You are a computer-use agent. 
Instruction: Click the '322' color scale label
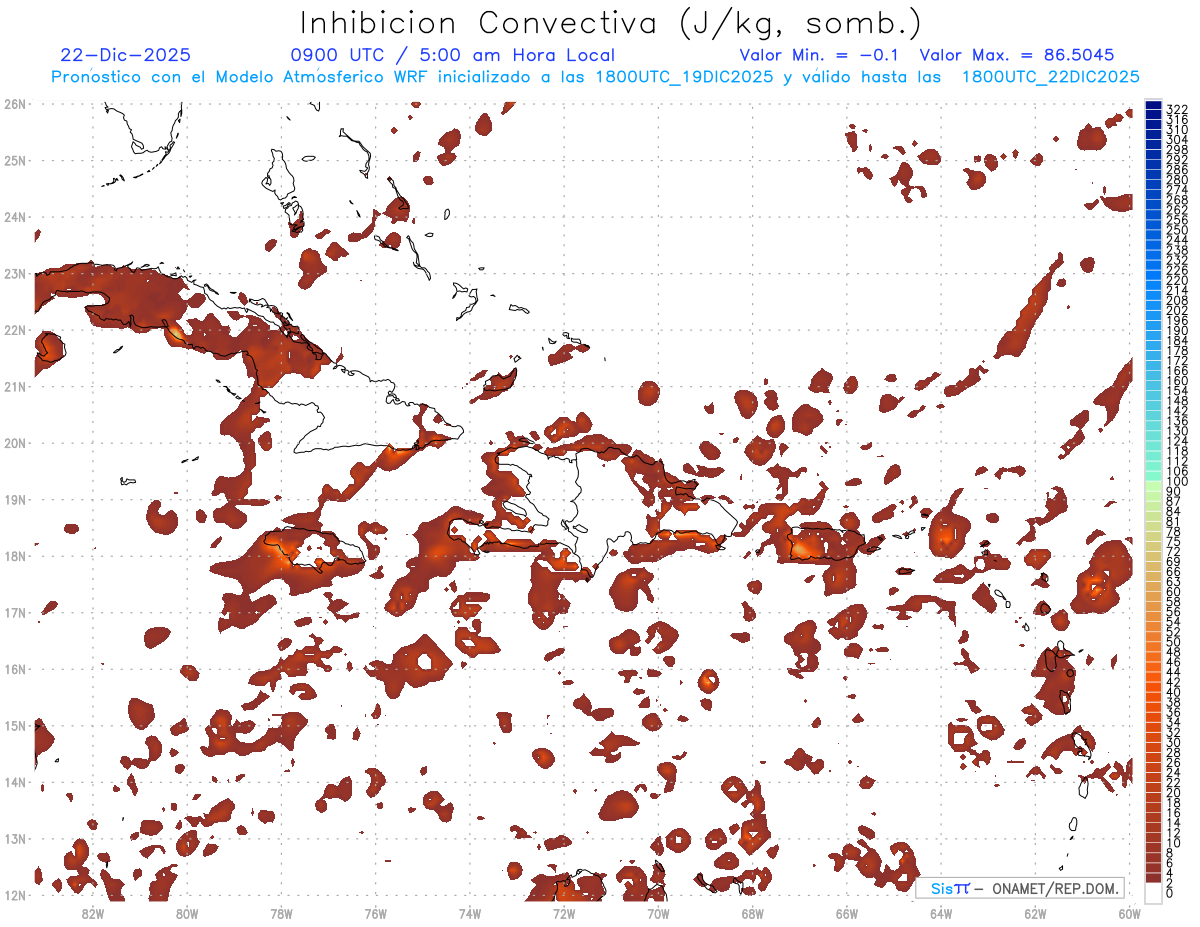pos(1177,109)
